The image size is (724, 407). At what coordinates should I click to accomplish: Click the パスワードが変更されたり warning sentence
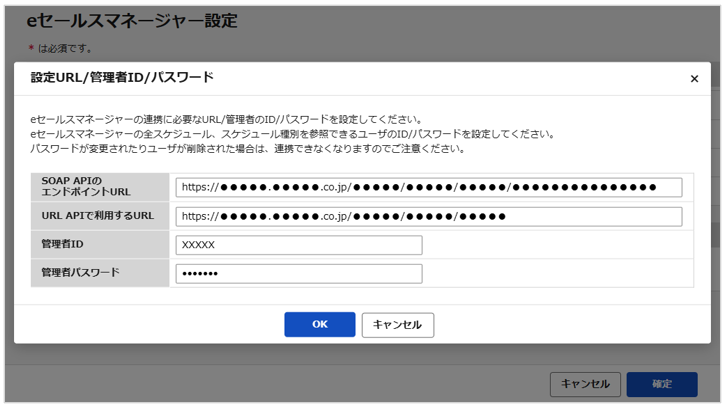click(x=248, y=149)
